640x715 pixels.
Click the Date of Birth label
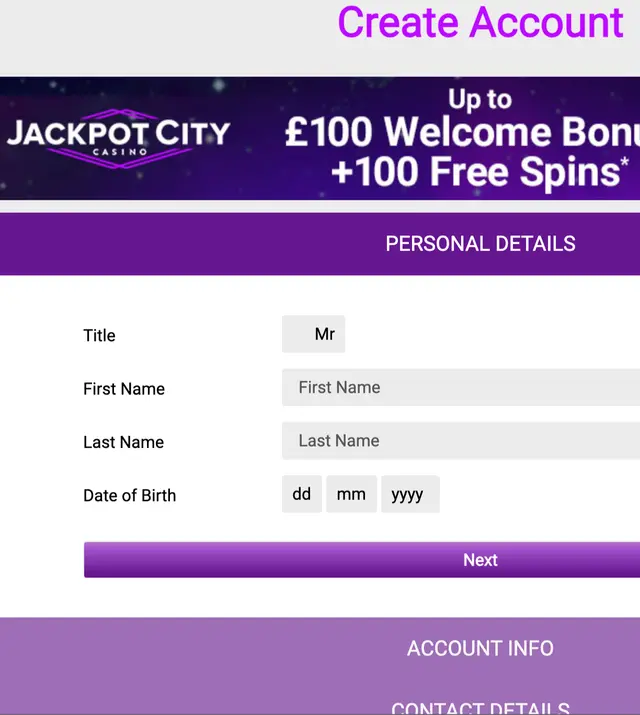(x=129, y=495)
